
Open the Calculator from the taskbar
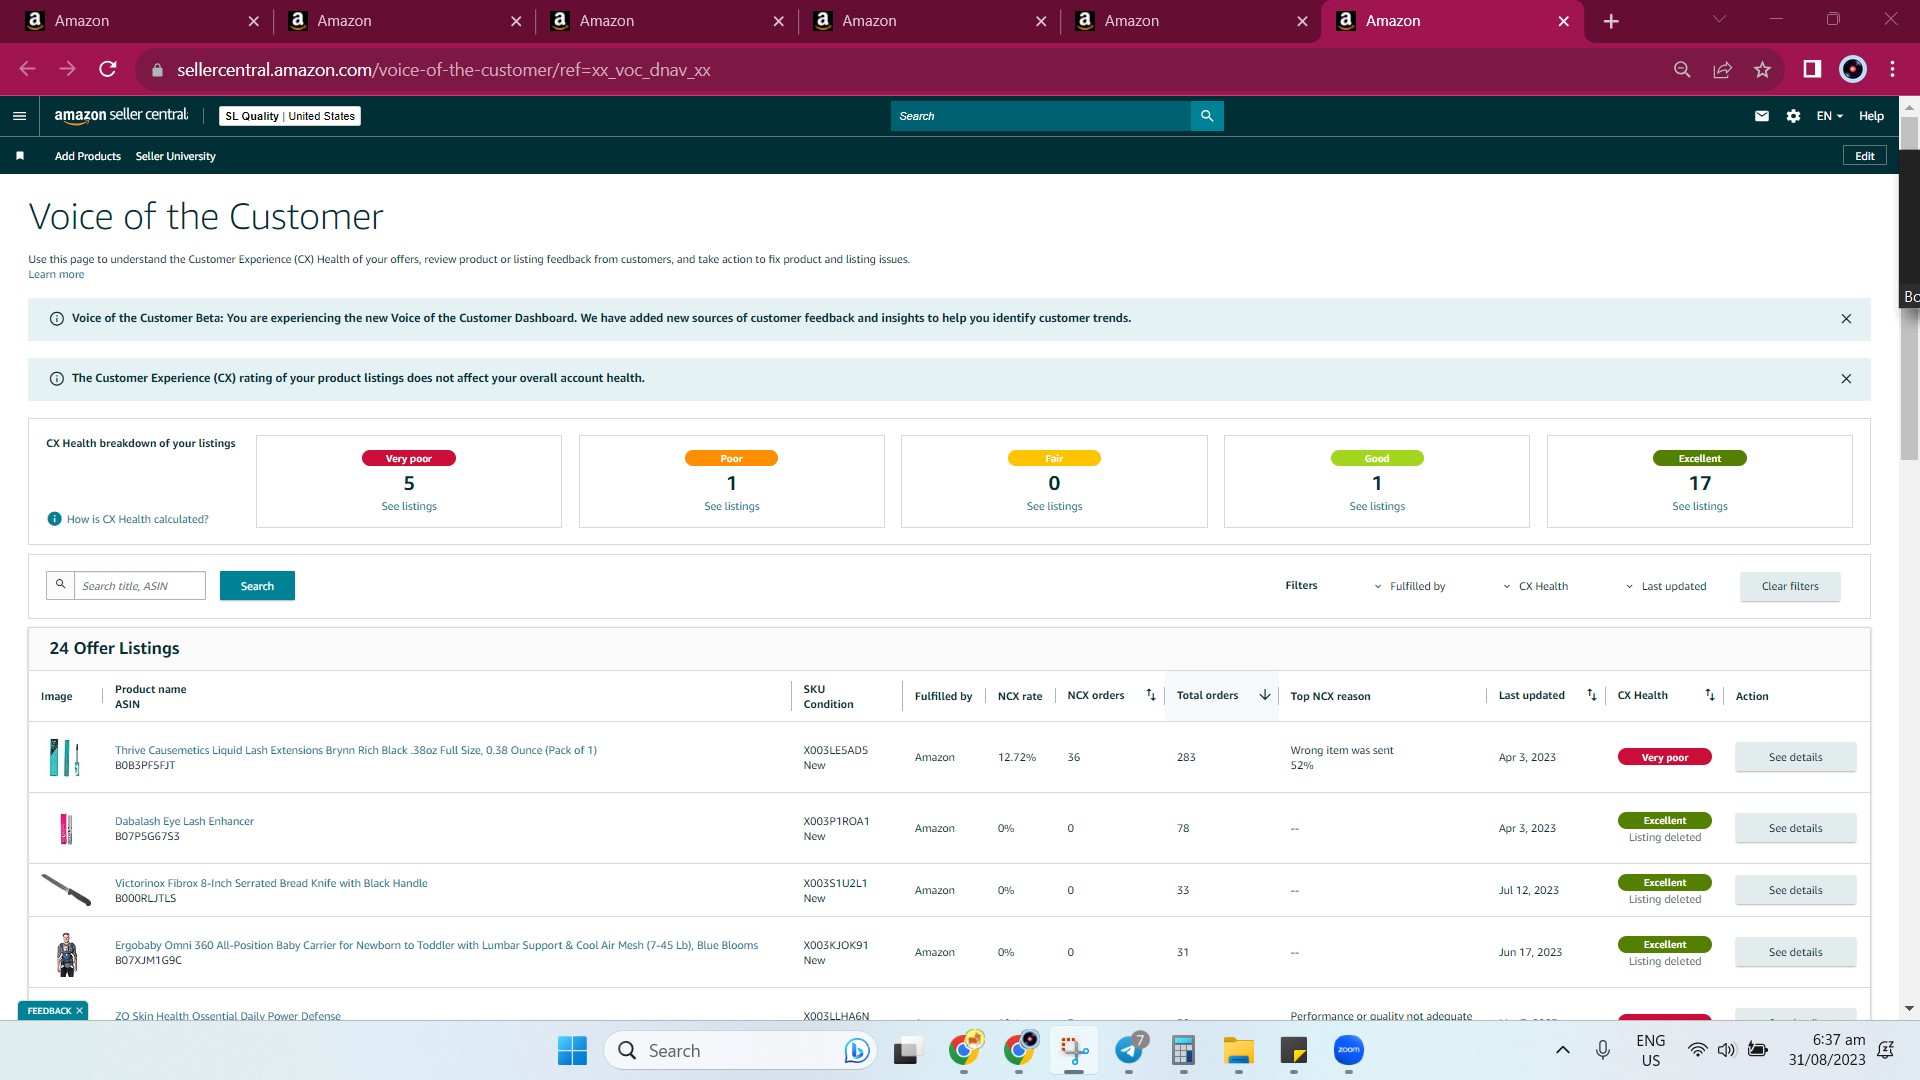(1183, 1050)
